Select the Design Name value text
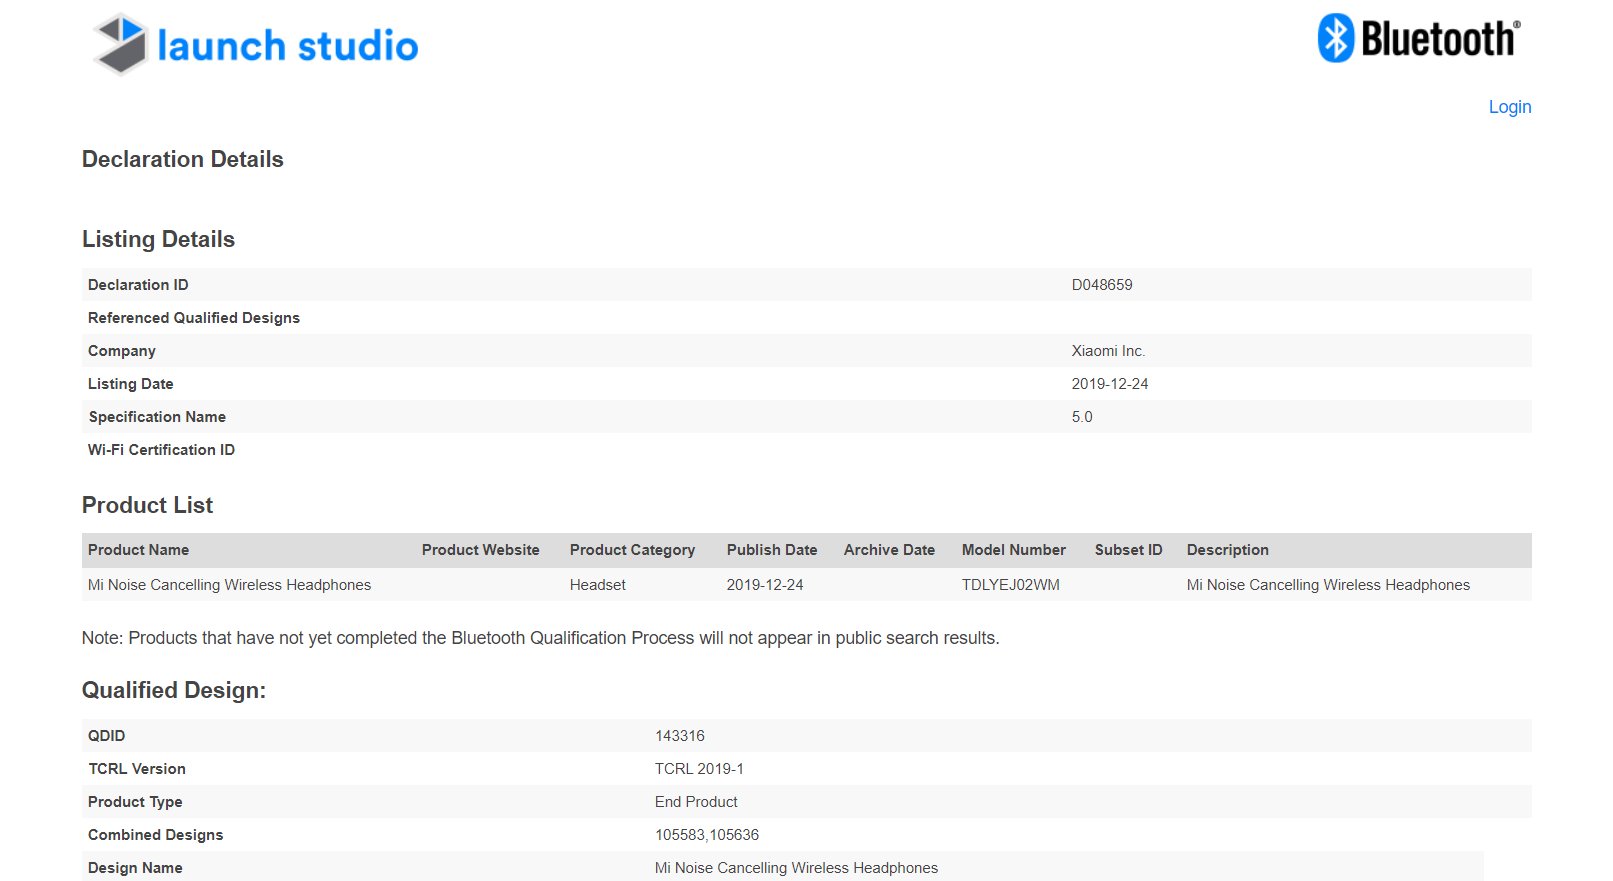Screen dimensions: 1613x881 point(796,868)
